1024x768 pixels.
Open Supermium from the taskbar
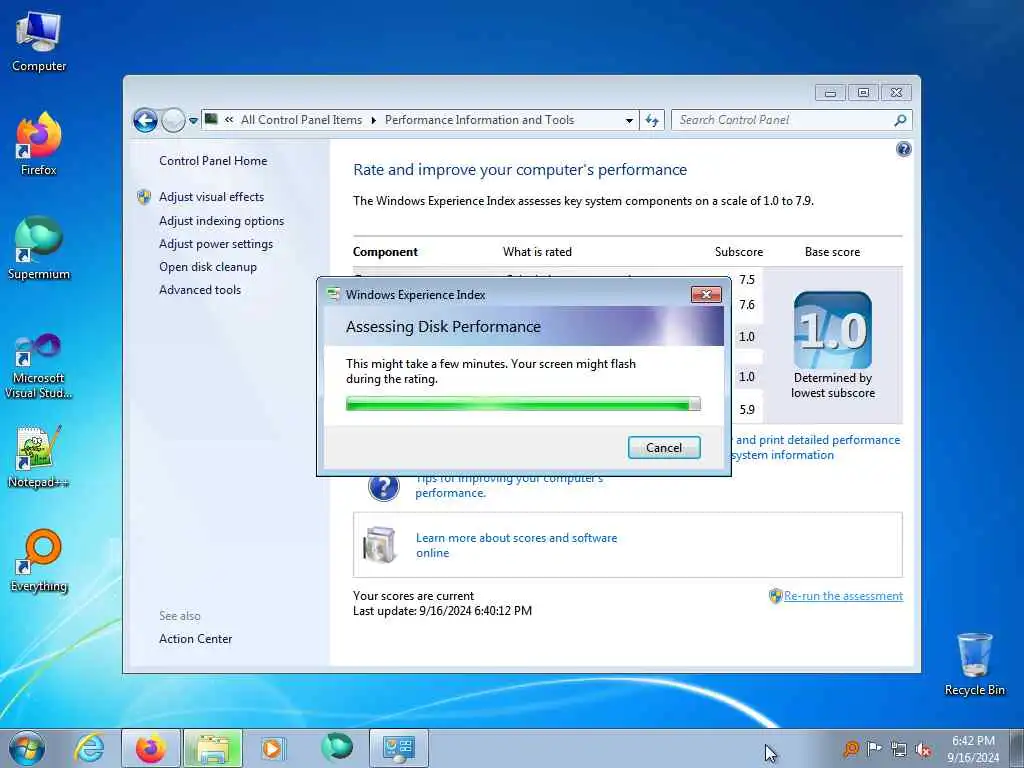337,747
